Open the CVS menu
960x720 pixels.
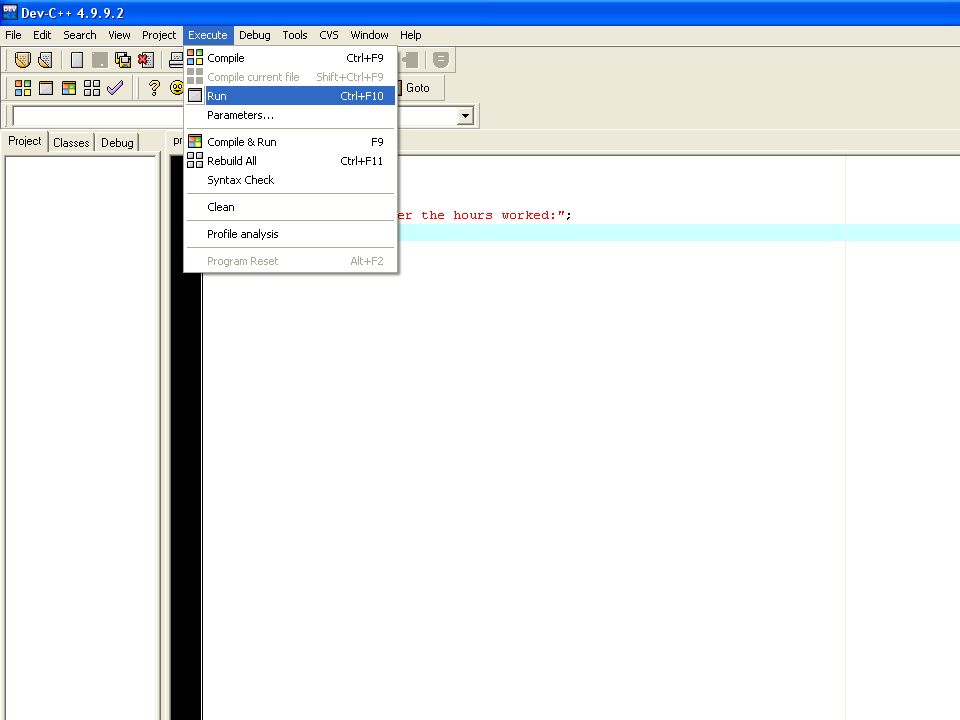tap(329, 35)
